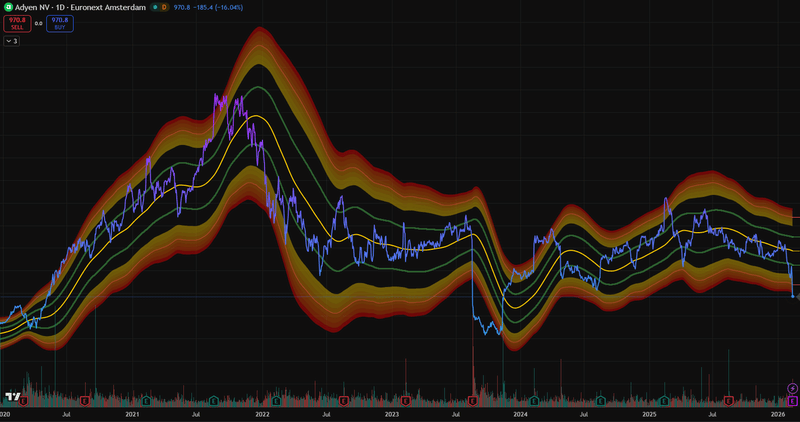800x422 pixels.
Task: Click the 0.0 spread value
Action: coord(38,23)
